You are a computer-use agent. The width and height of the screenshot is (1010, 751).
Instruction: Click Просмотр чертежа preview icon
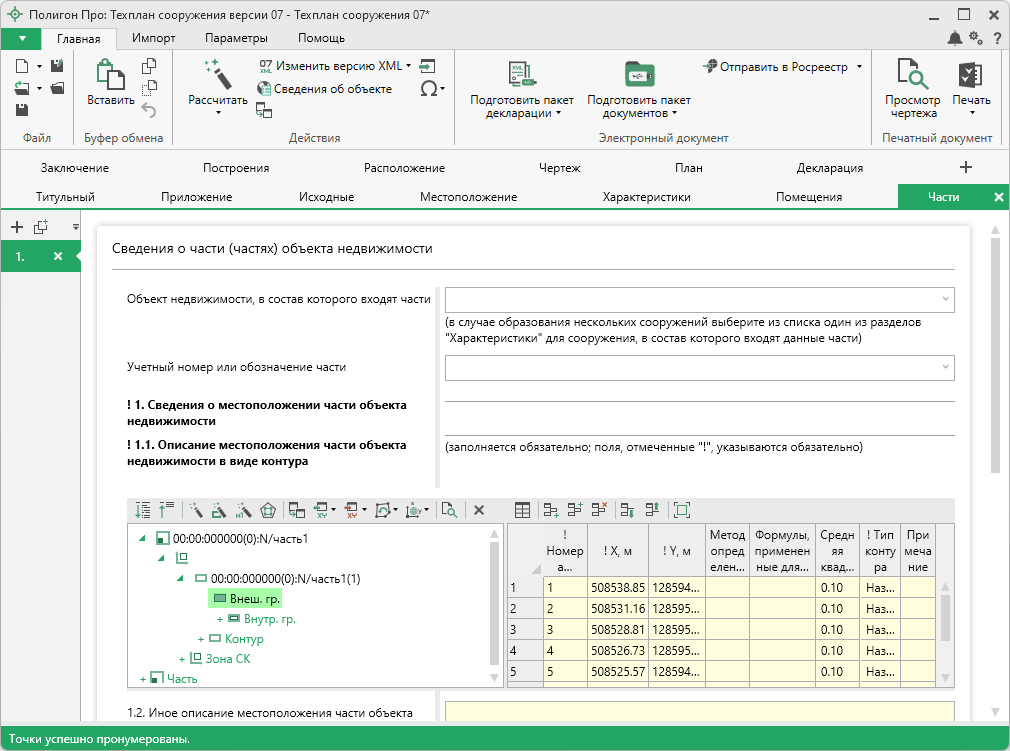click(912, 76)
